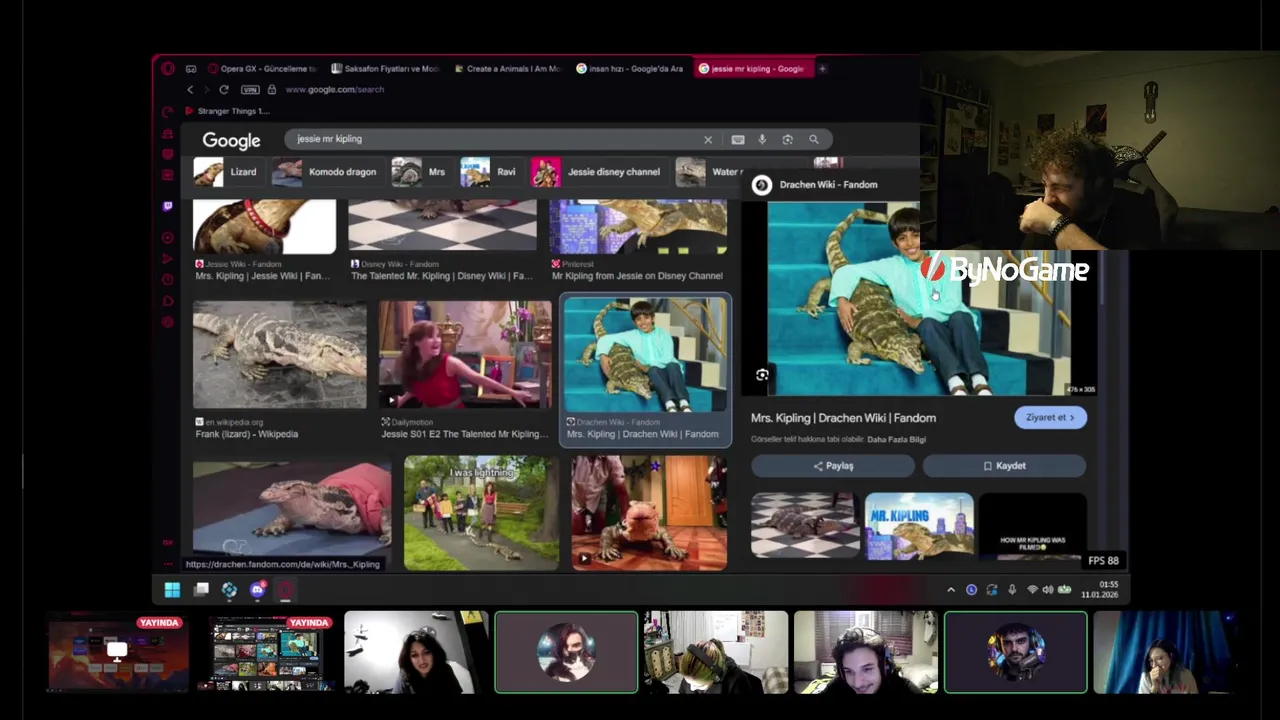Screen dimensions: 1280x720
Task: Expand hidden system tray icons chevron
Action: click(951, 590)
